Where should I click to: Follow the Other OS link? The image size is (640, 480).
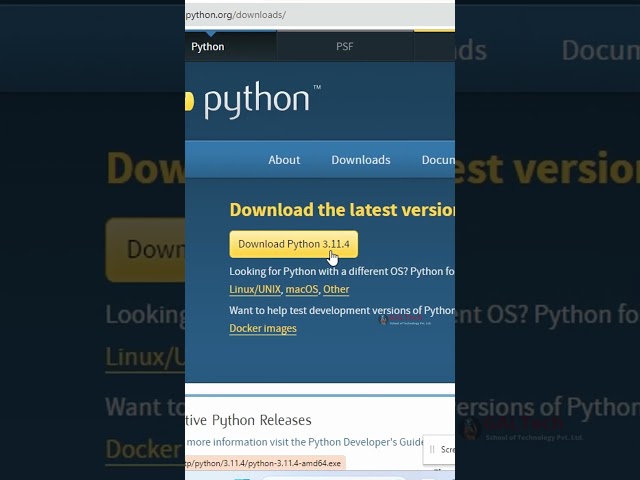[336, 289]
